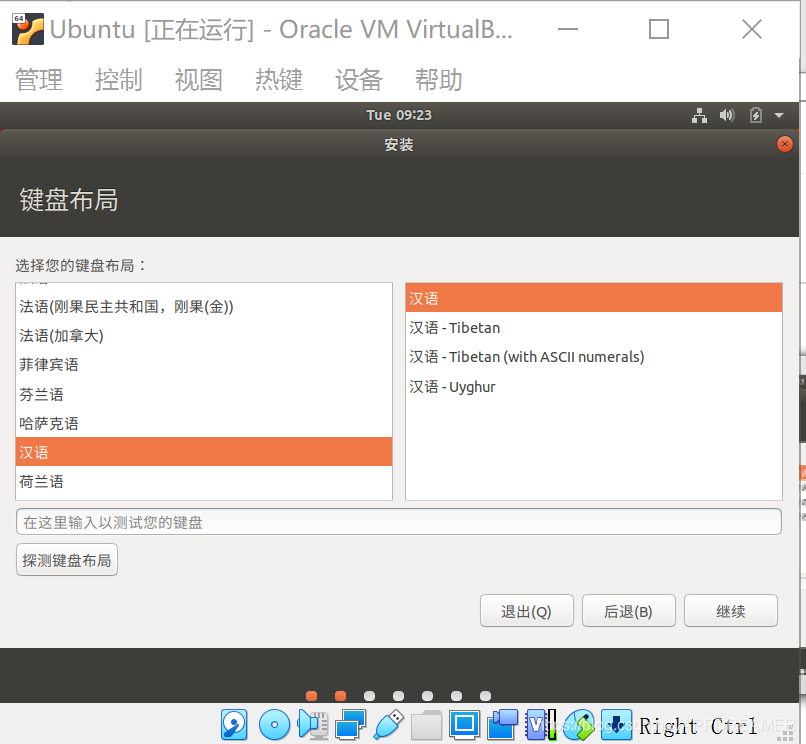Click the Ubuntu network status icon

pyautogui.click(x=699, y=115)
